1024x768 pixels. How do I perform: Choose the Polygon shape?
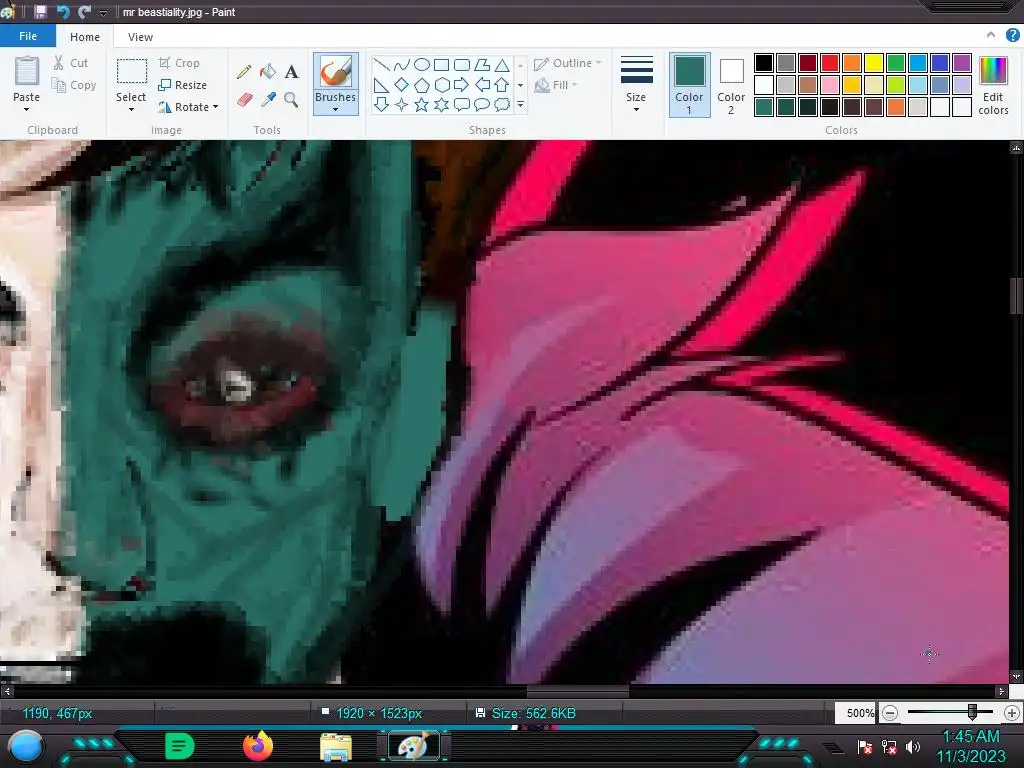coord(482,65)
